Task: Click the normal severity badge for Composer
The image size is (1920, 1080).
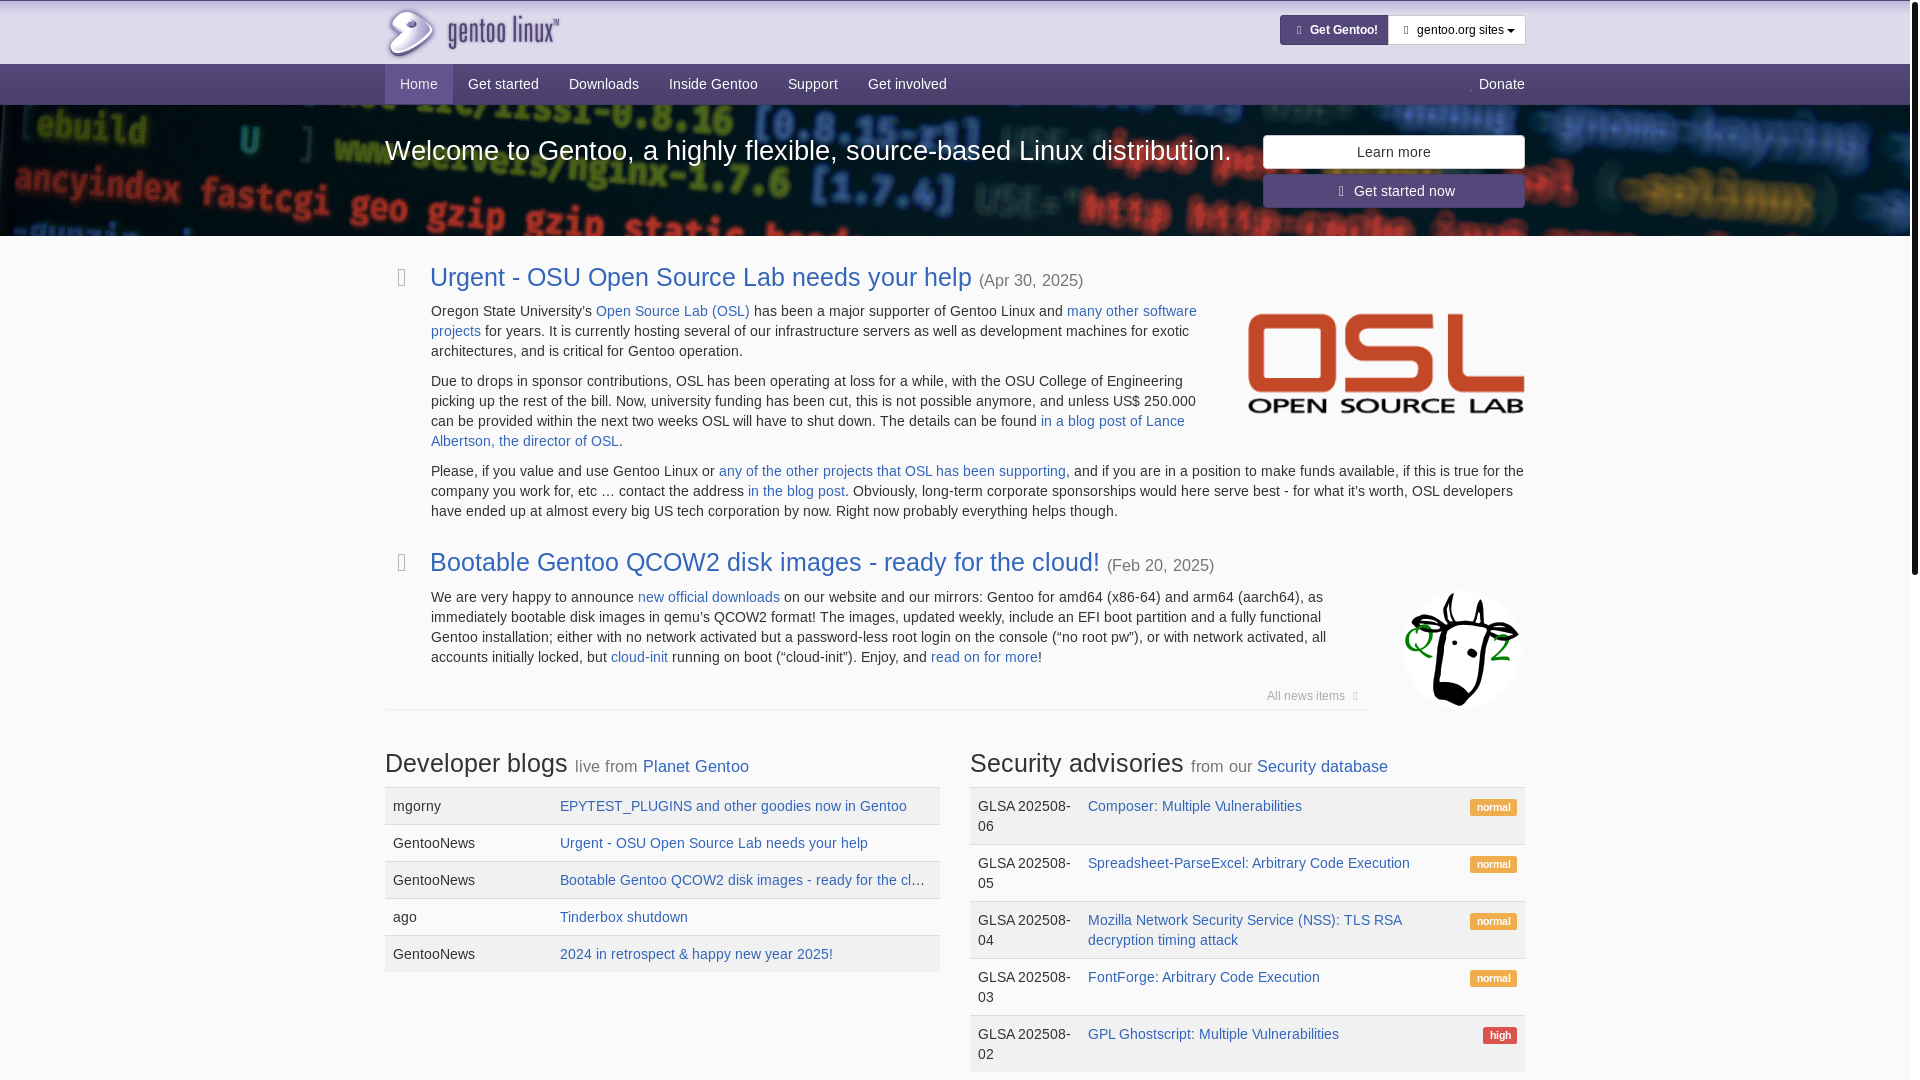Action: click(x=1493, y=808)
